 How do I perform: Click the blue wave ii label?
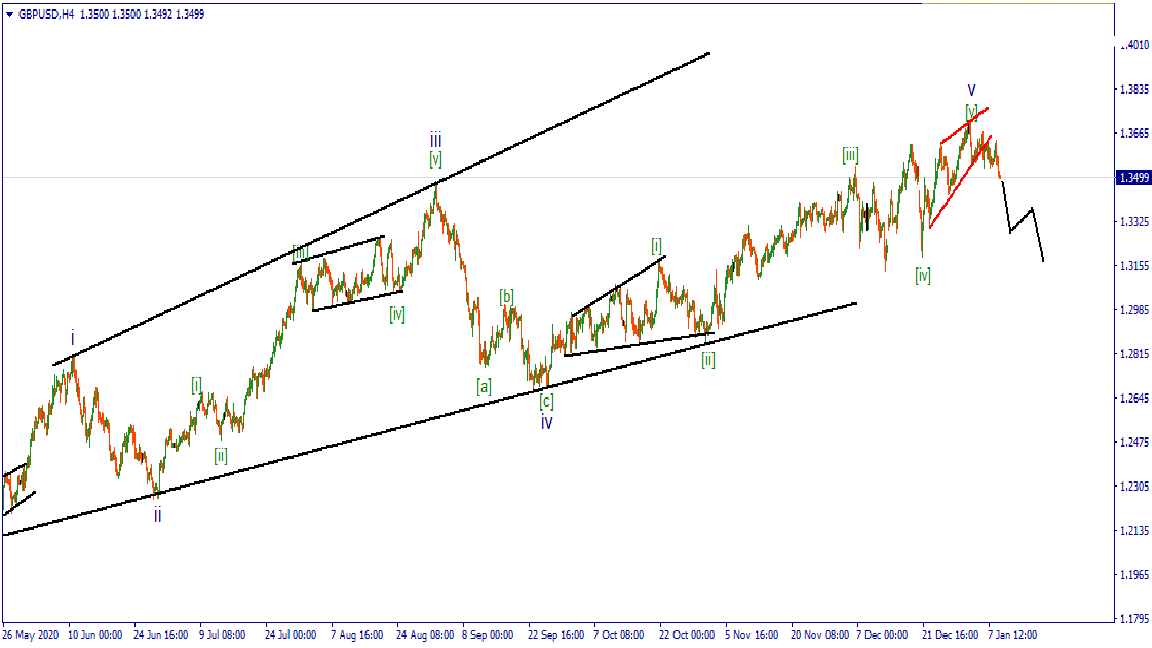click(x=157, y=516)
